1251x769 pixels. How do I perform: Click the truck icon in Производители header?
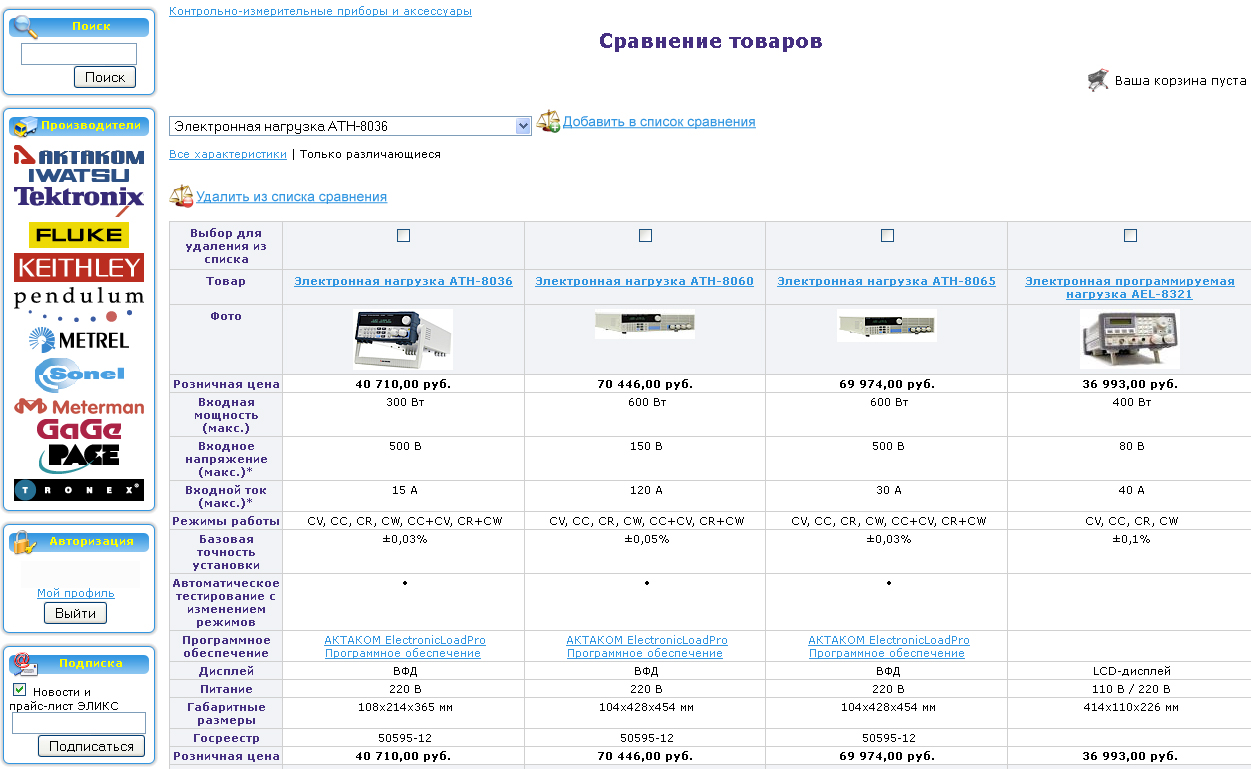[x=25, y=126]
